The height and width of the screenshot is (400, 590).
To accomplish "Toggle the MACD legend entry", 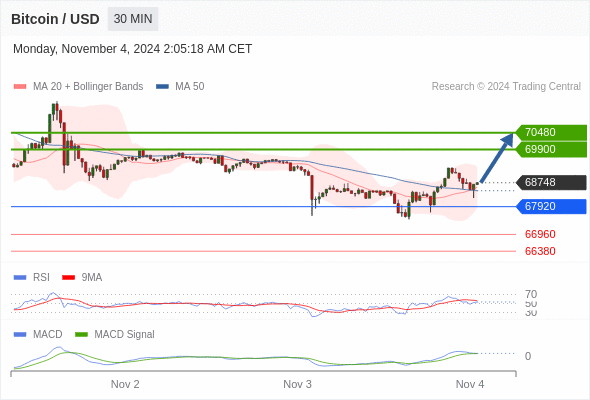I will coord(38,334).
